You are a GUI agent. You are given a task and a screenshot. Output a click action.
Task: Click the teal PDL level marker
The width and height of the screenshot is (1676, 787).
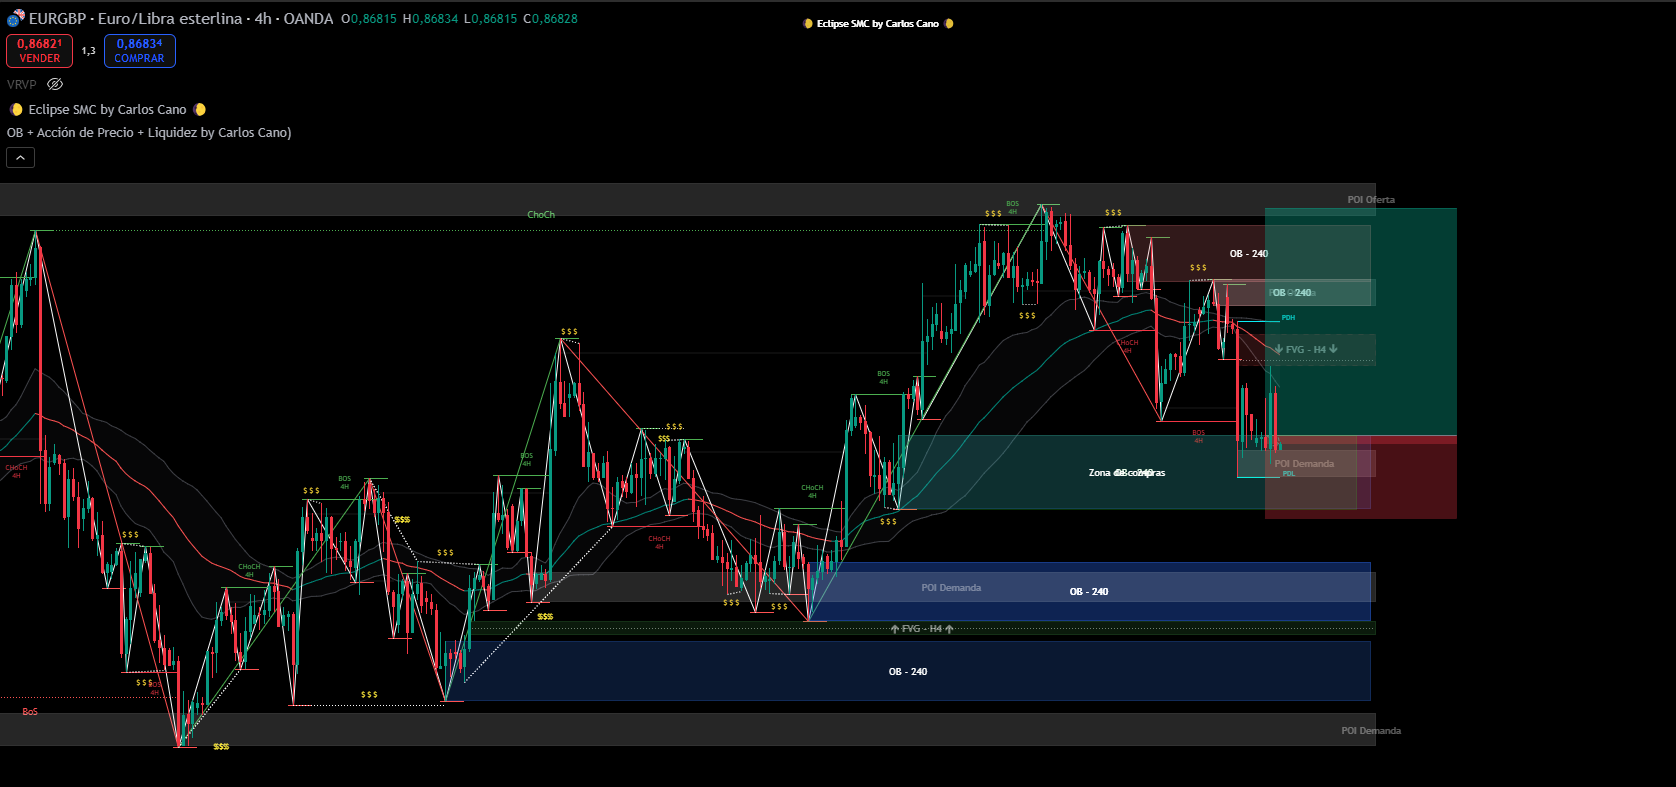(x=1288, y=474)
